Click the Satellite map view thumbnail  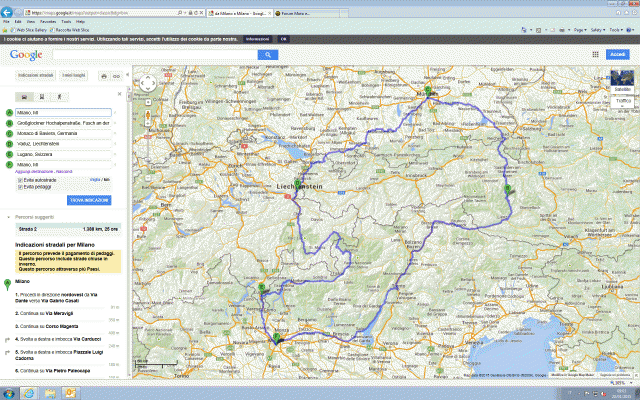click(x=622, y=81)
